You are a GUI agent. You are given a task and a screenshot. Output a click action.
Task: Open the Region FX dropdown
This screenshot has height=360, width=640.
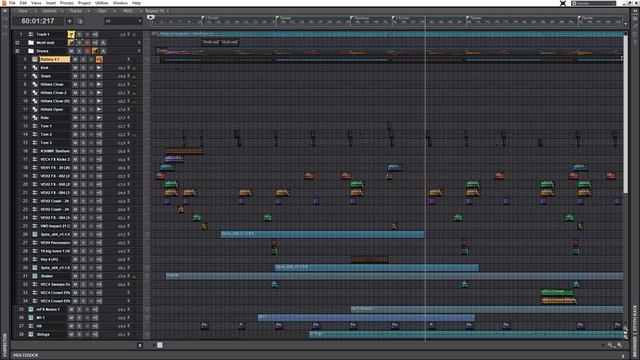point(157,11)
